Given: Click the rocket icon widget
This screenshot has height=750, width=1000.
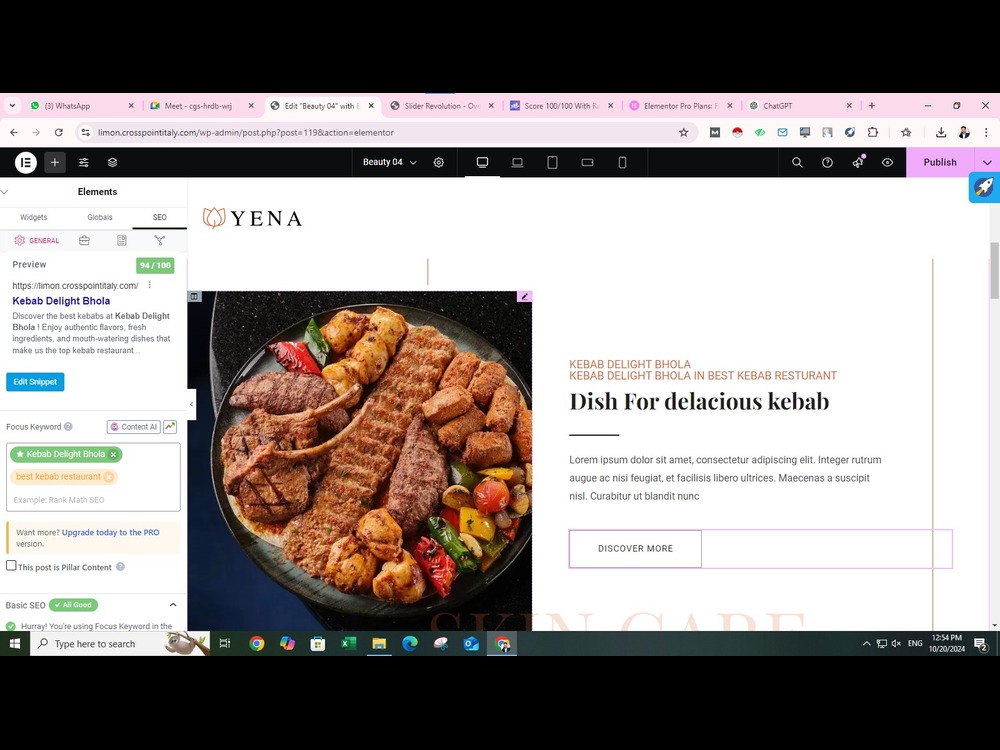Looking at the screenshot, I should coord(984,188).
